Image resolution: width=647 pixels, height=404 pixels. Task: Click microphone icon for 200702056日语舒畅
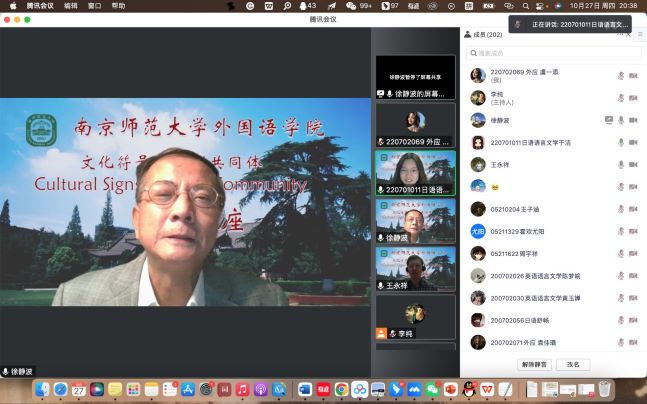click(621, 320)
